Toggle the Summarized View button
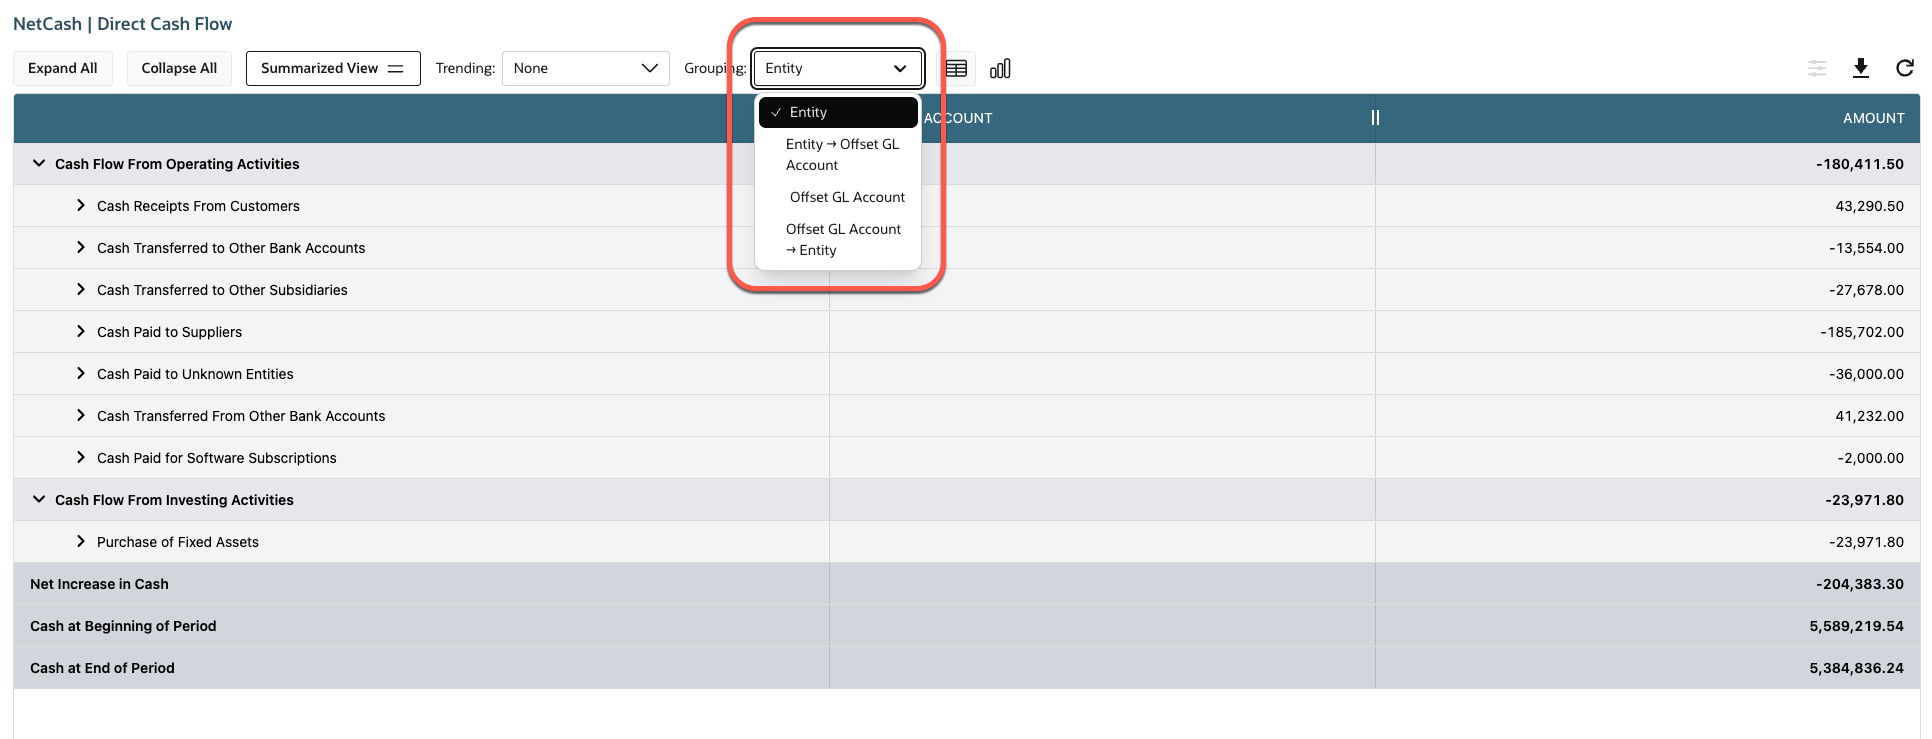 click(332, 68)
